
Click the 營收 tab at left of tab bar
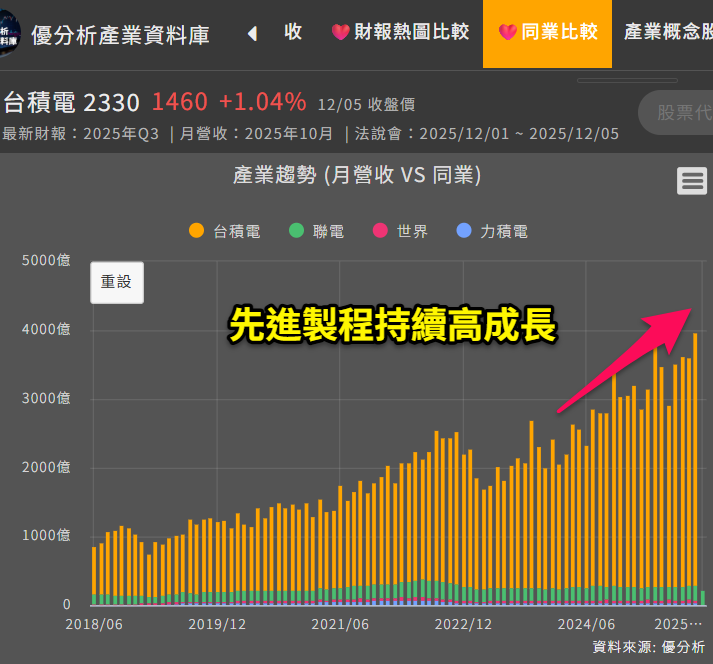(292, 32)
